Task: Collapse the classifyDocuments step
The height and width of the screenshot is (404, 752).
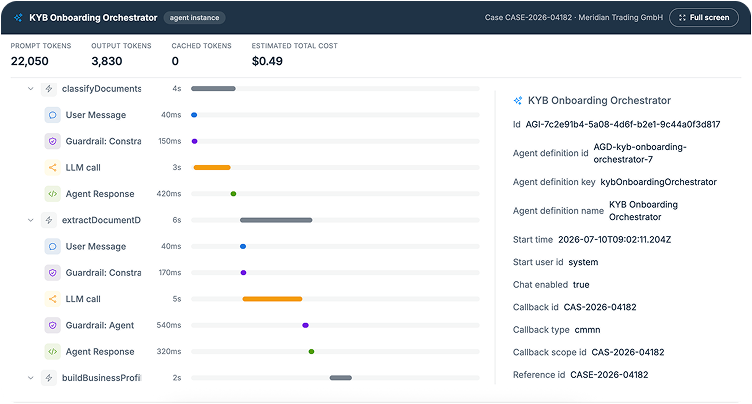Action: point(31,89)
